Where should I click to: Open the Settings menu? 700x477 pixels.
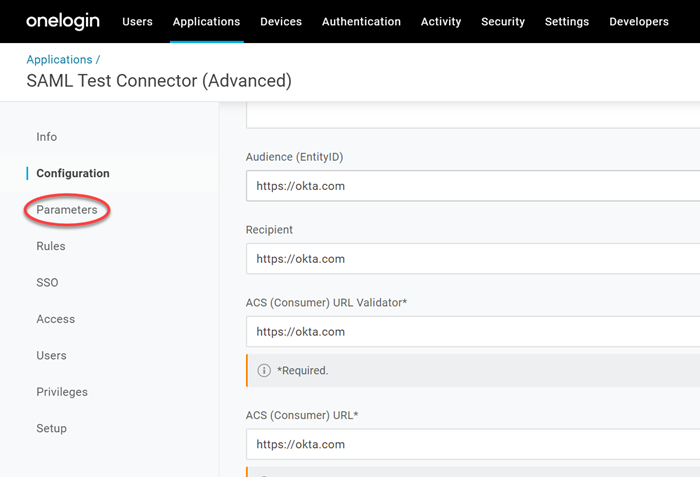[567, 21]
